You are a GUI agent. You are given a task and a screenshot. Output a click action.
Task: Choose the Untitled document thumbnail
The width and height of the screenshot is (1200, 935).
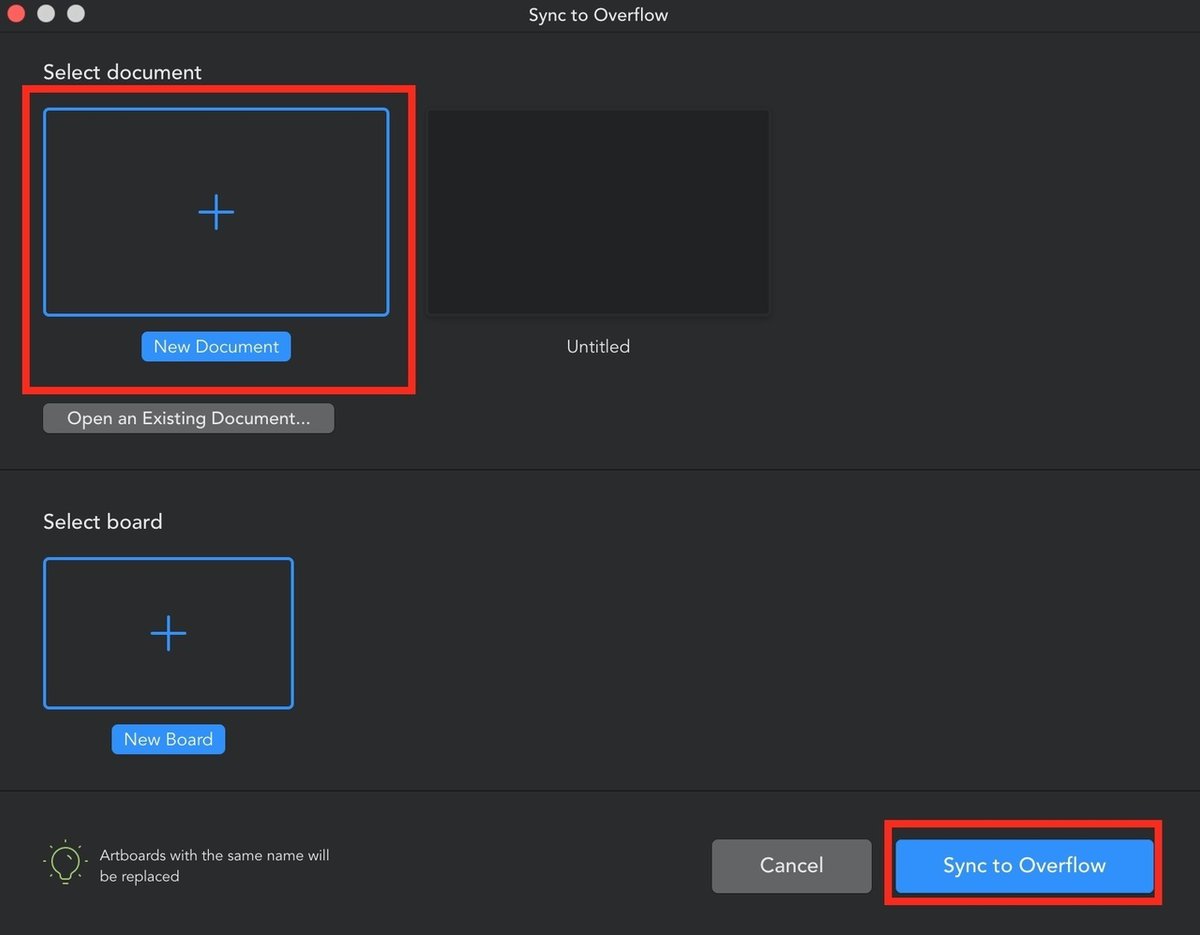(598, 212)
